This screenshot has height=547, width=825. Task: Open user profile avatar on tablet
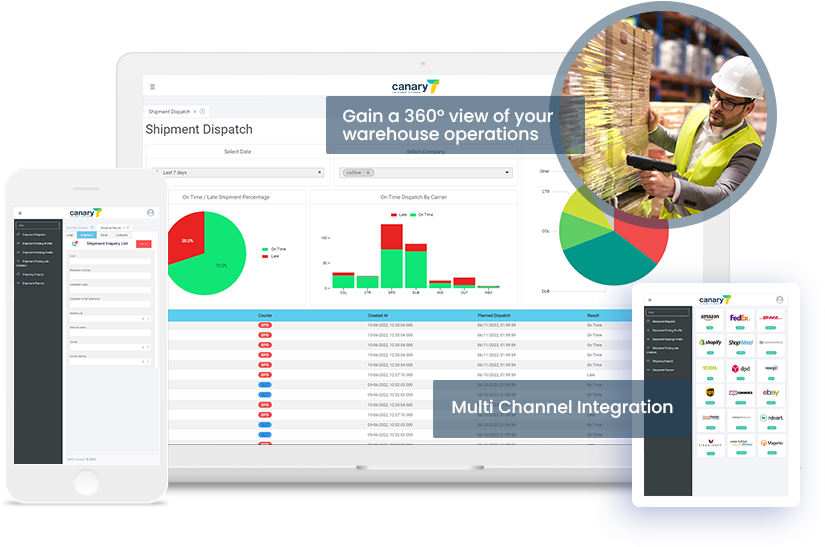[x=780, y=300]
